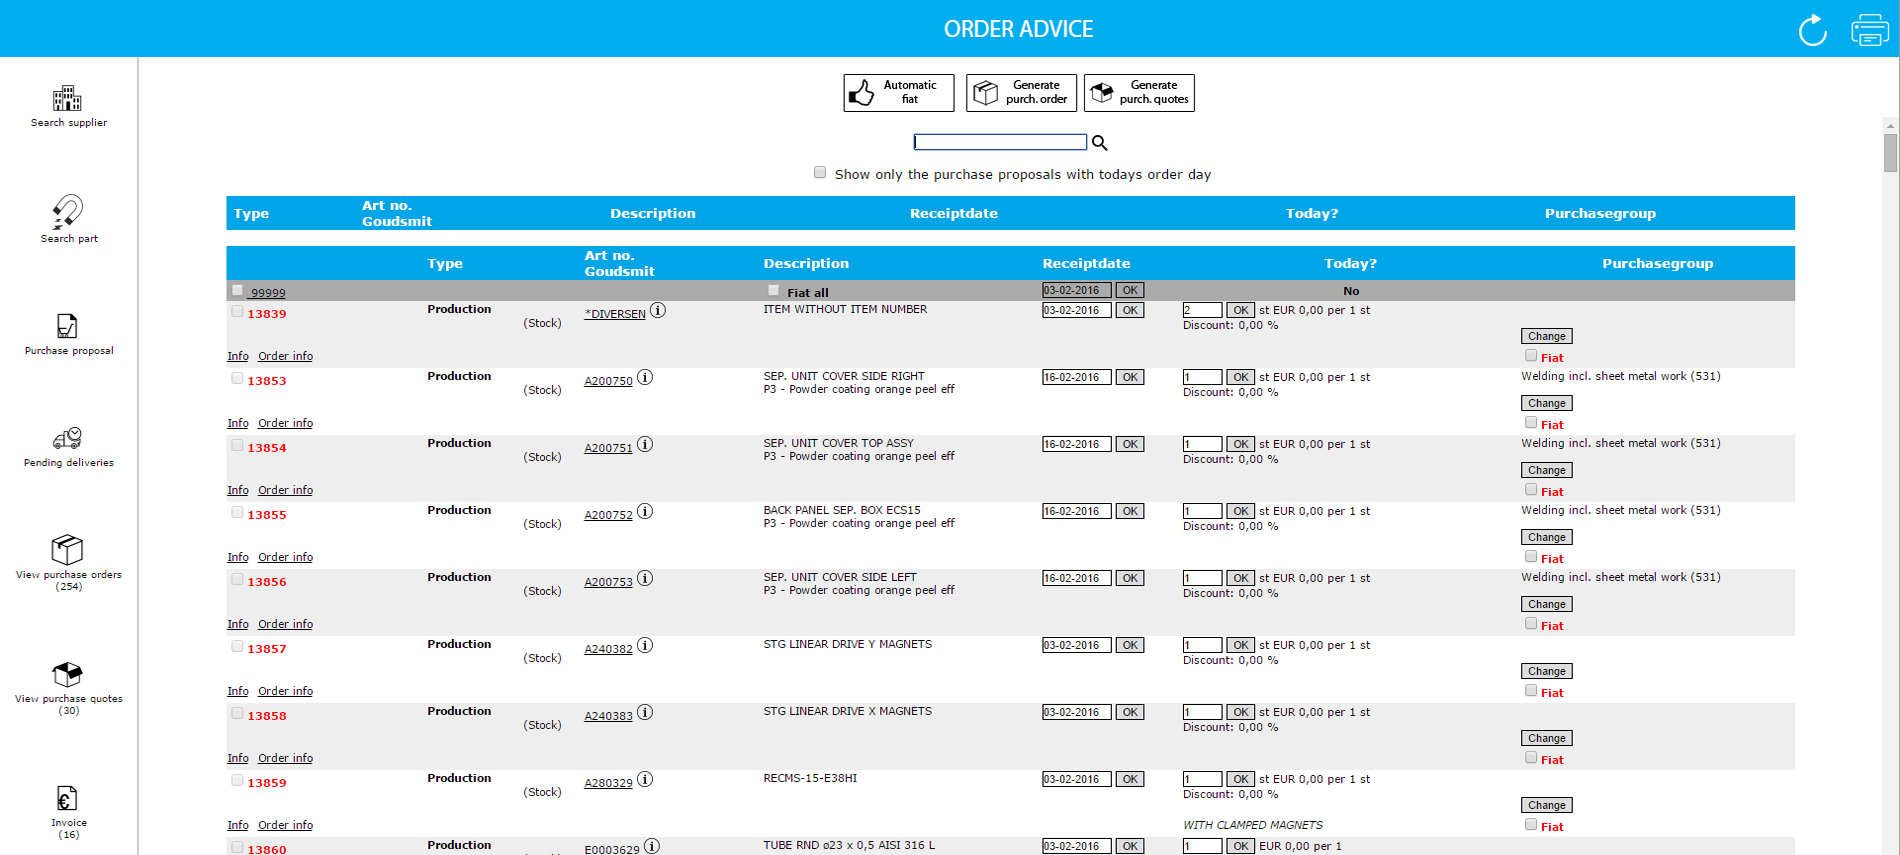
Task: Open View purchase orders box icon
Action: pyautogui.click(x=67, y=550)
